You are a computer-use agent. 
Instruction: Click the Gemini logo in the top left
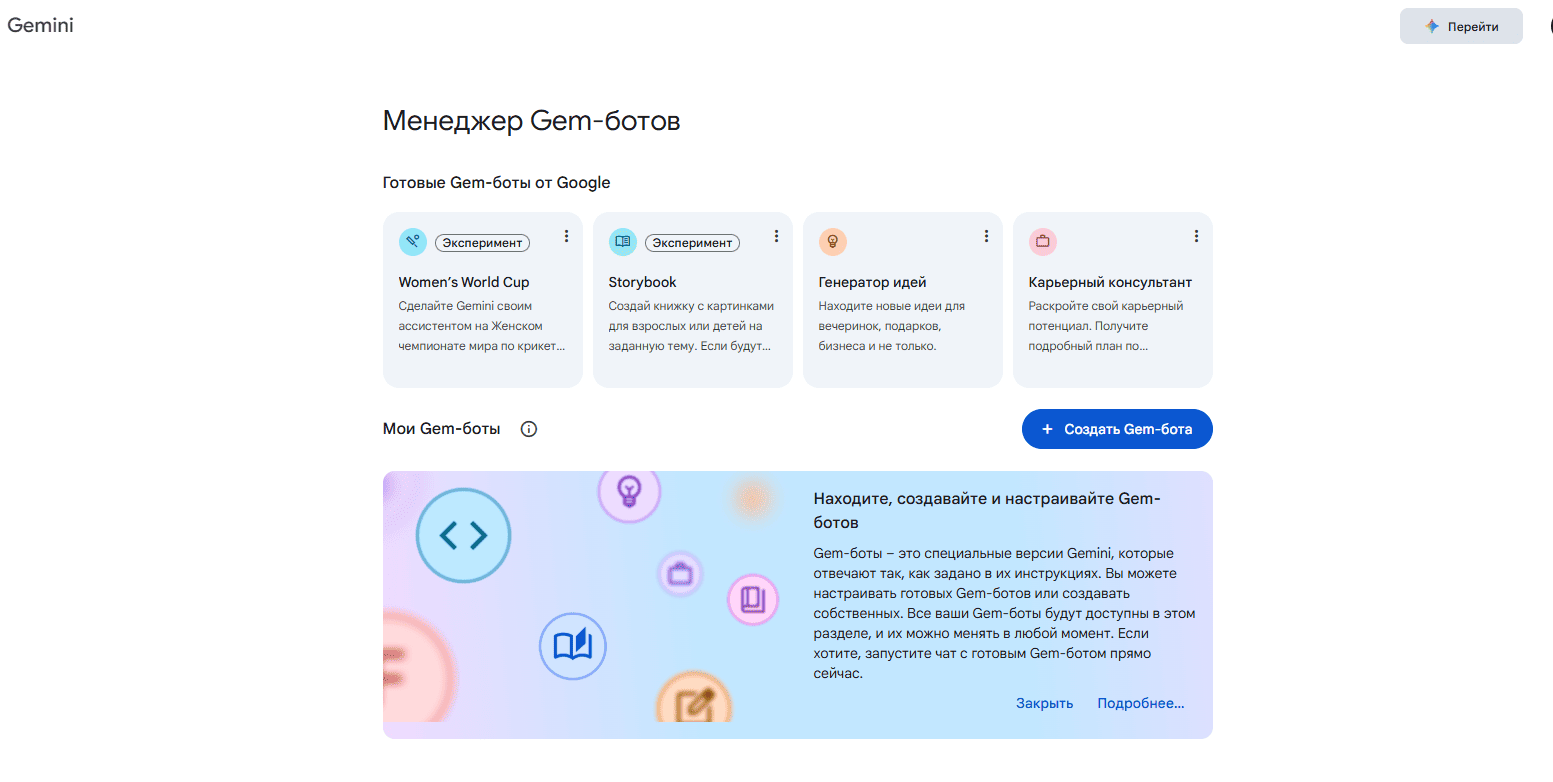coord(40,25)
